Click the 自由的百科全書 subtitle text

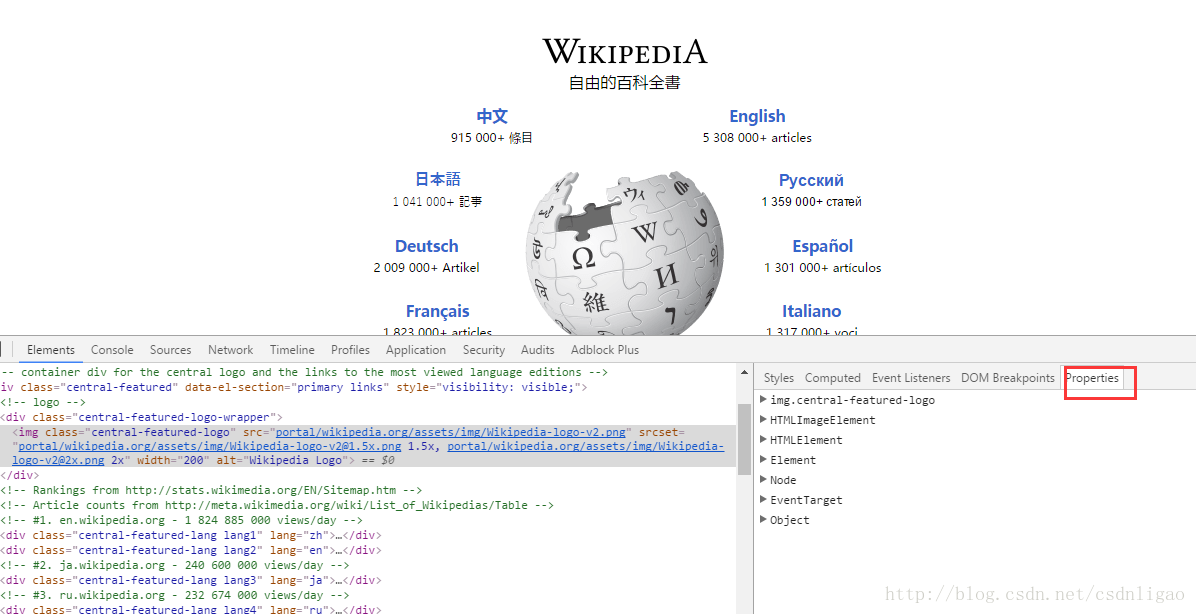[x=625, y=83]
